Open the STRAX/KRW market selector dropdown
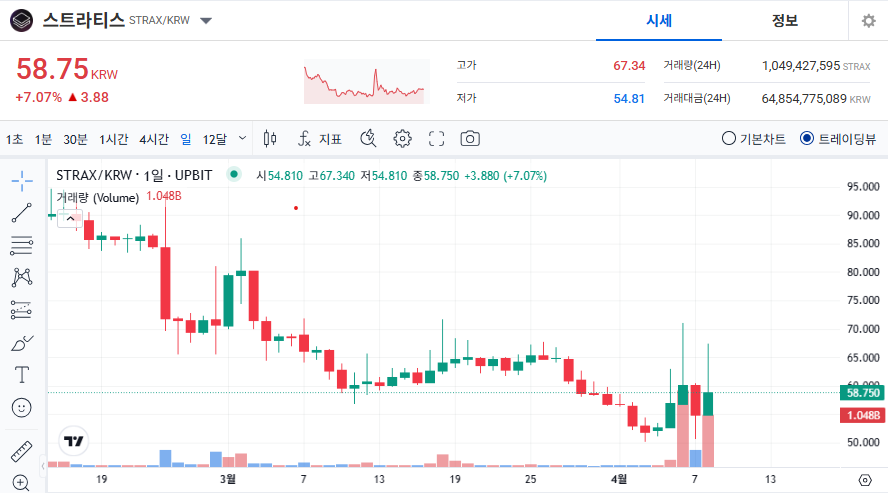The width and height of the screenshot is (888, 493). pos(206,21)
